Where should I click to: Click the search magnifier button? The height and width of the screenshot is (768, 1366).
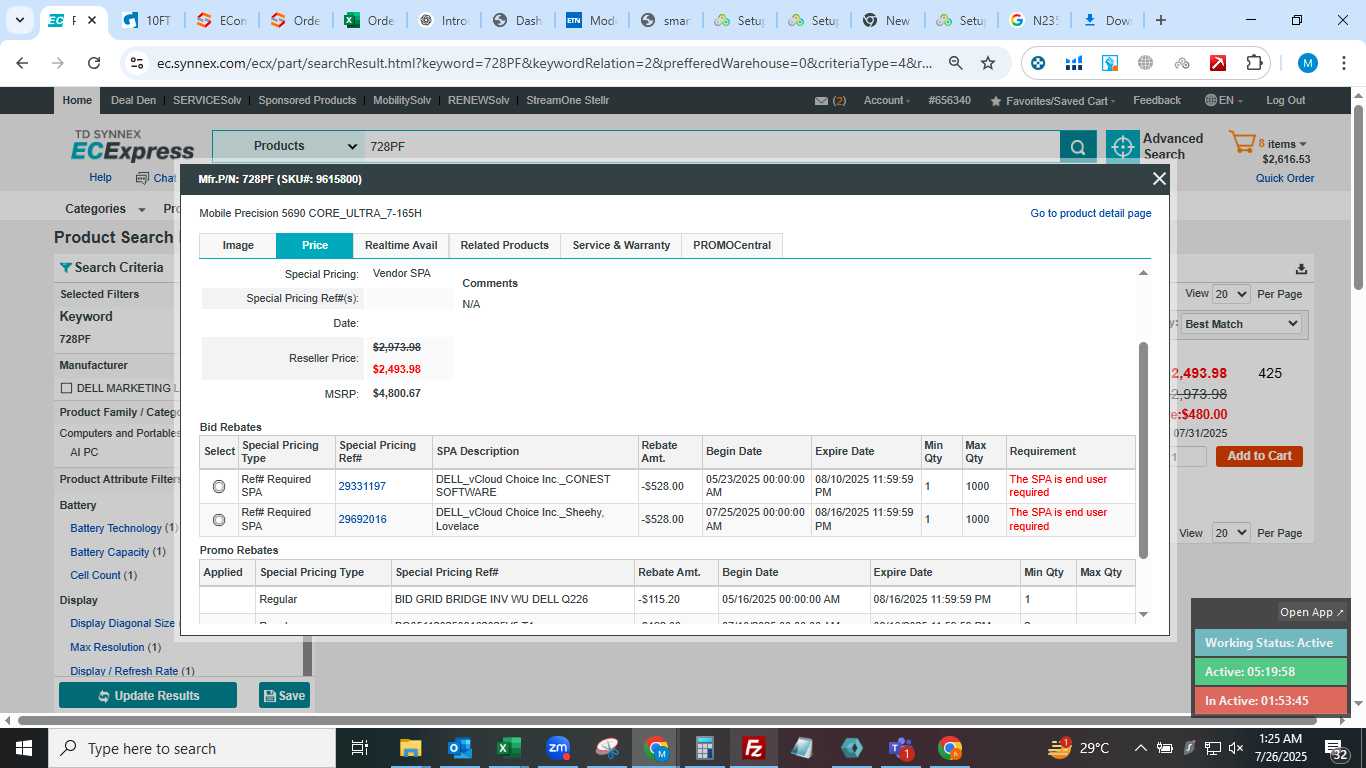click(x=1077, y=147)
